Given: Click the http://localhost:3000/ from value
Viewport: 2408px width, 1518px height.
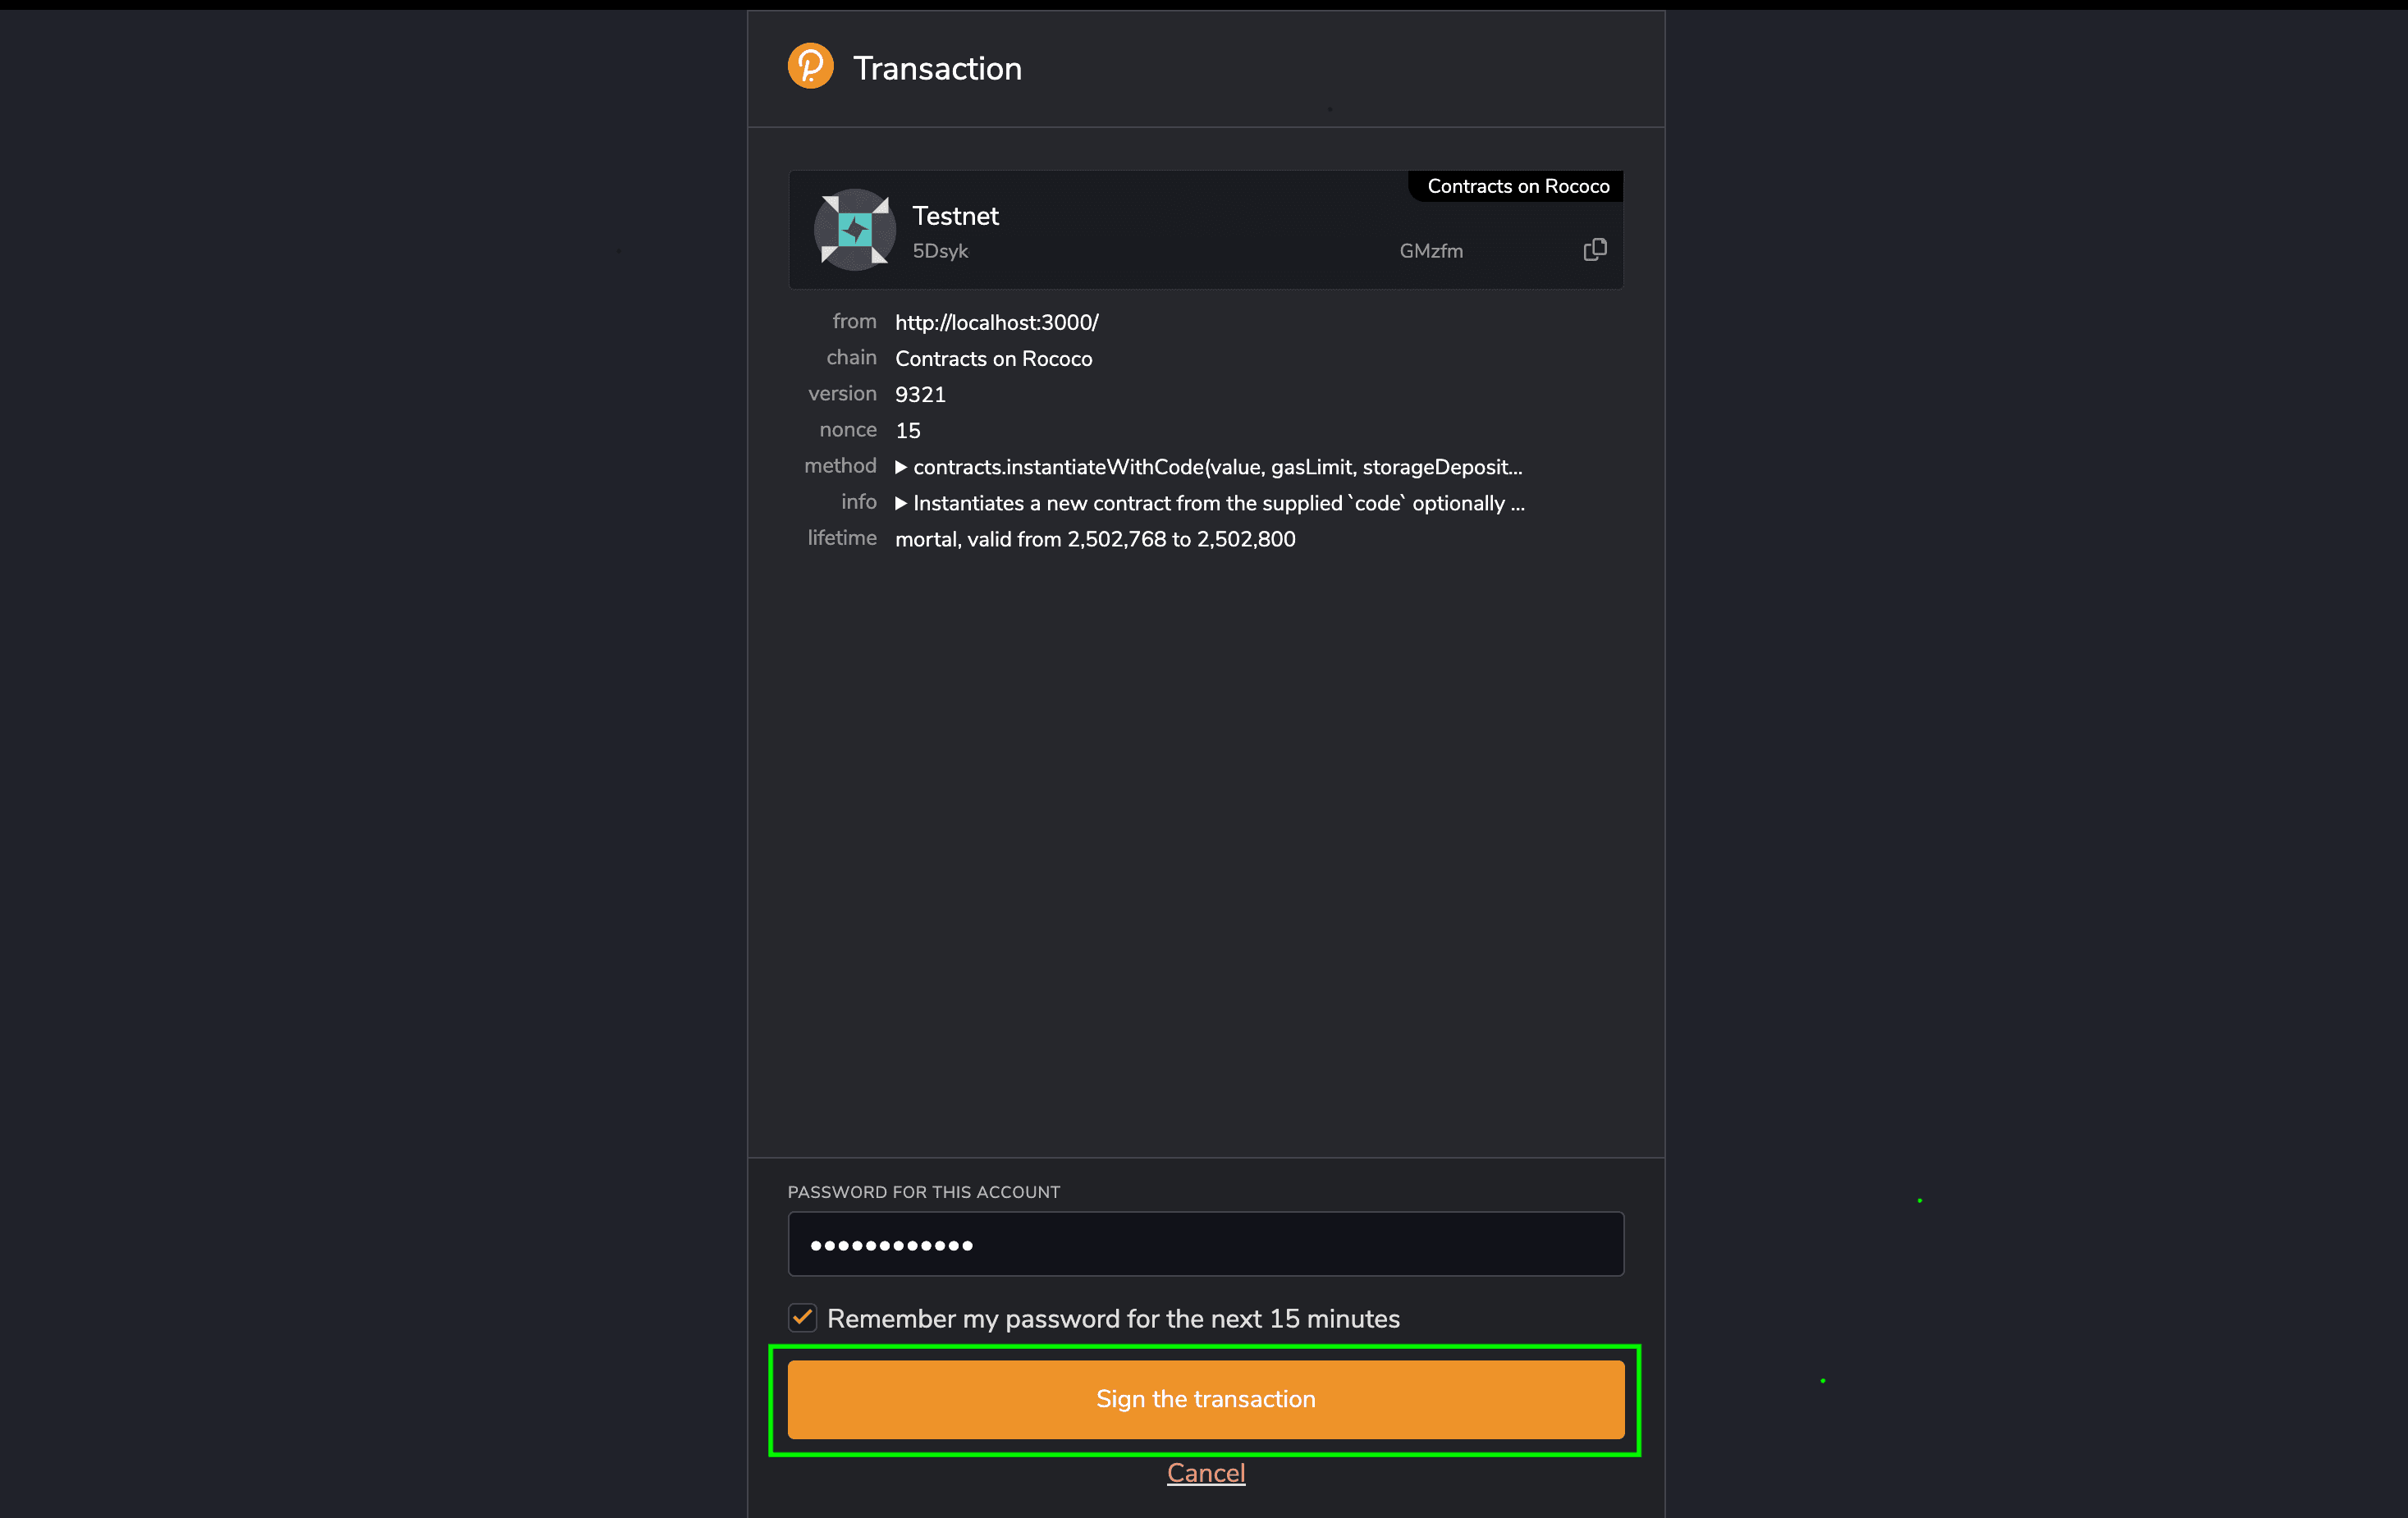Looking at the screenshot, I should point(996,322).
